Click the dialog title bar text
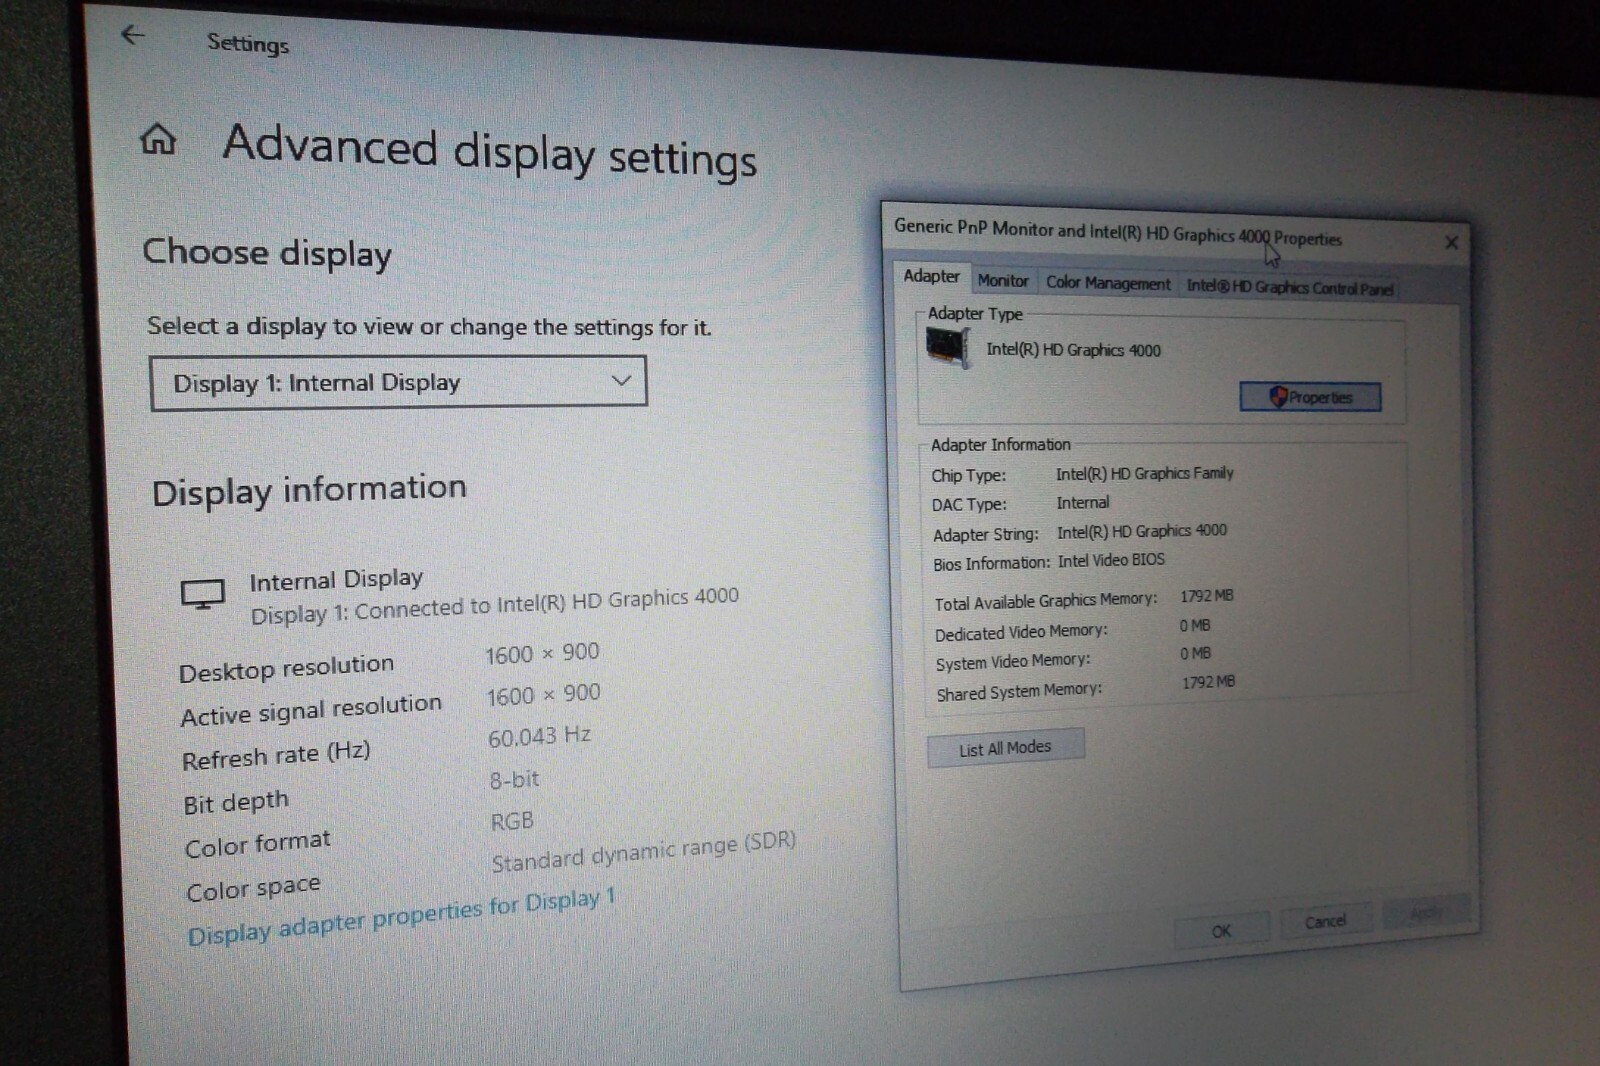Screen dimensions: 1600x1066 (1118, 232)
